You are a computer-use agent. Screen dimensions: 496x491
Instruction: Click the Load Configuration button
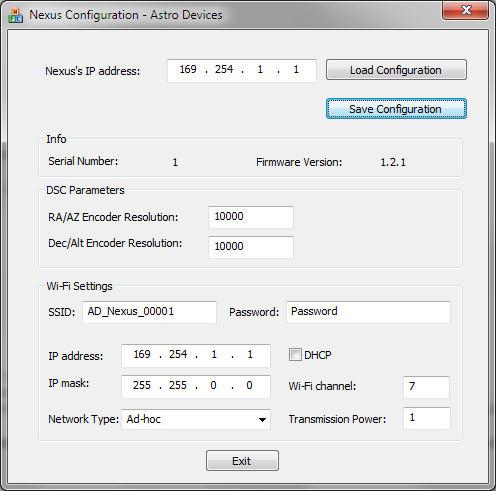(396, 70)
